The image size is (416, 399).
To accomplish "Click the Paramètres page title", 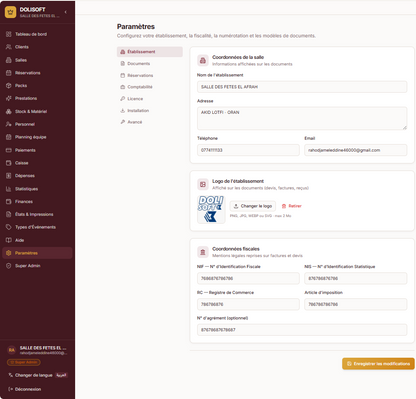I will (x=136, y=27).
